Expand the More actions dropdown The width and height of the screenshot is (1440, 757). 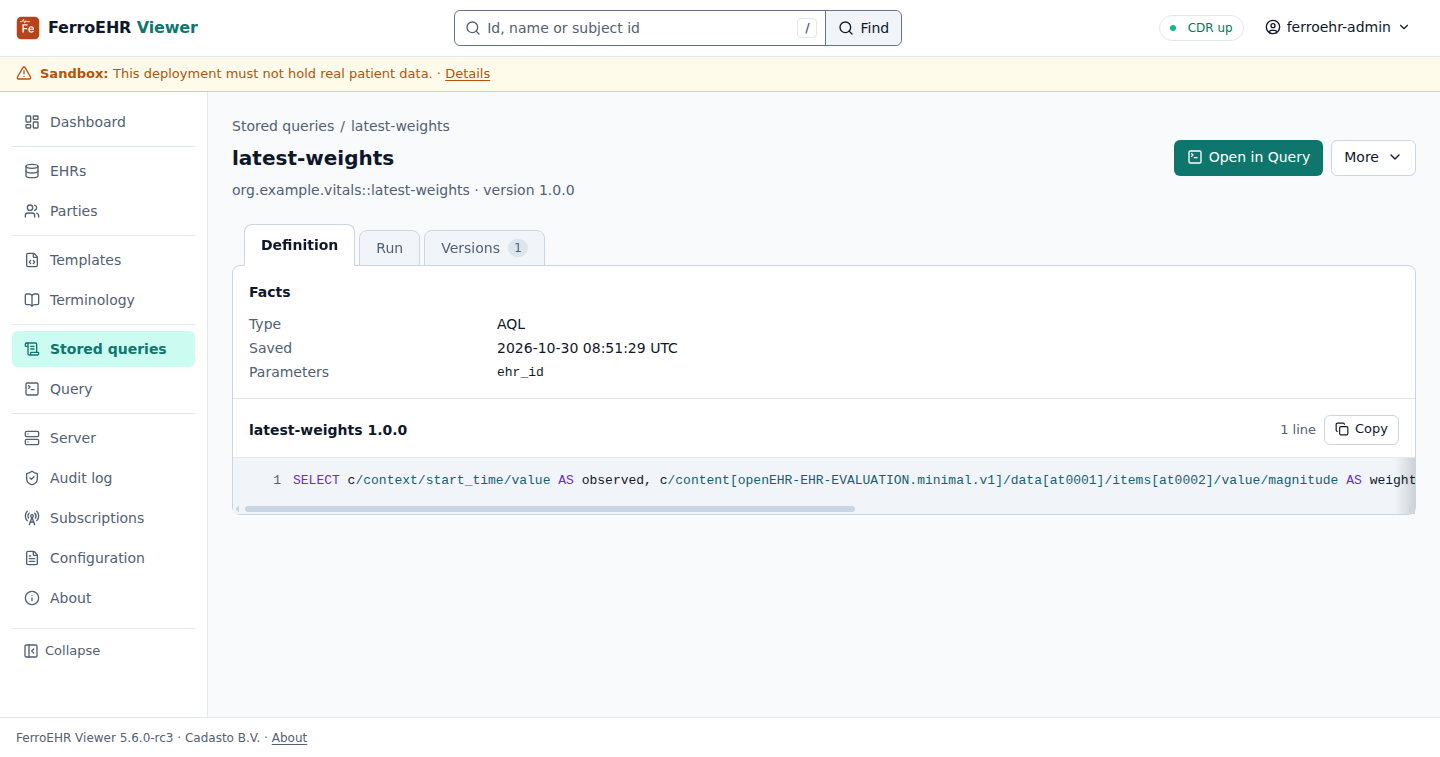(1373, 158)
